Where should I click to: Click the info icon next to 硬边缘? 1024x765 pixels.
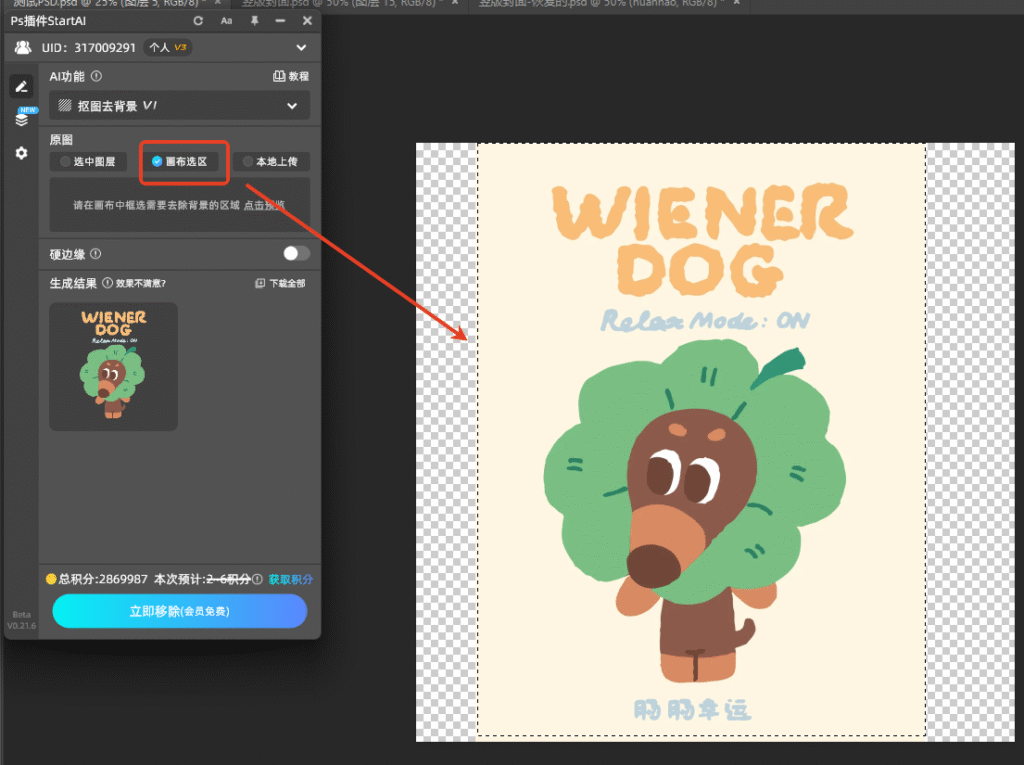96,254
